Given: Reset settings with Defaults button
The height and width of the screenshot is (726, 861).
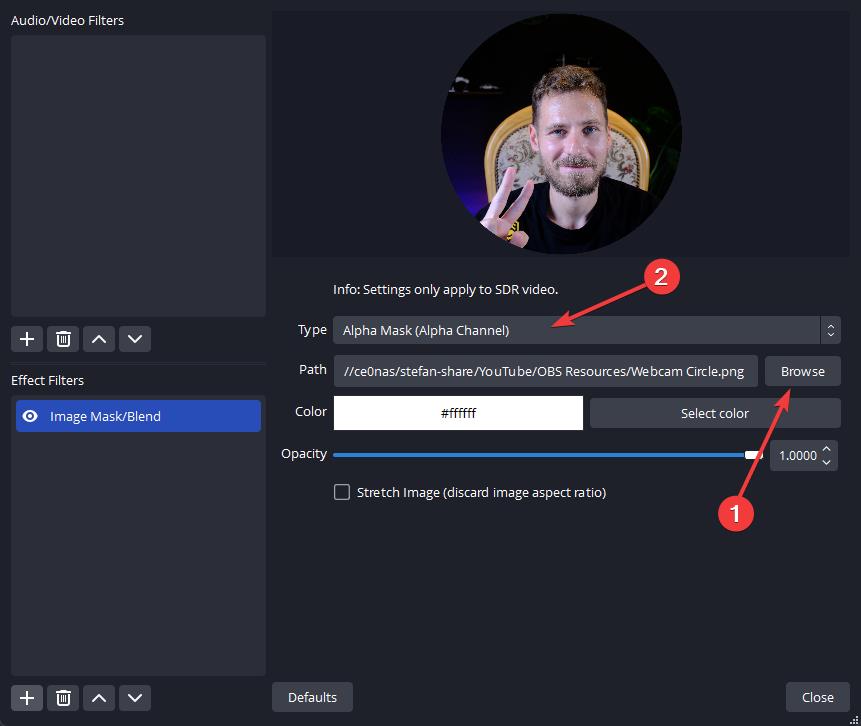Looking at the screenshot, I should 312,697.
